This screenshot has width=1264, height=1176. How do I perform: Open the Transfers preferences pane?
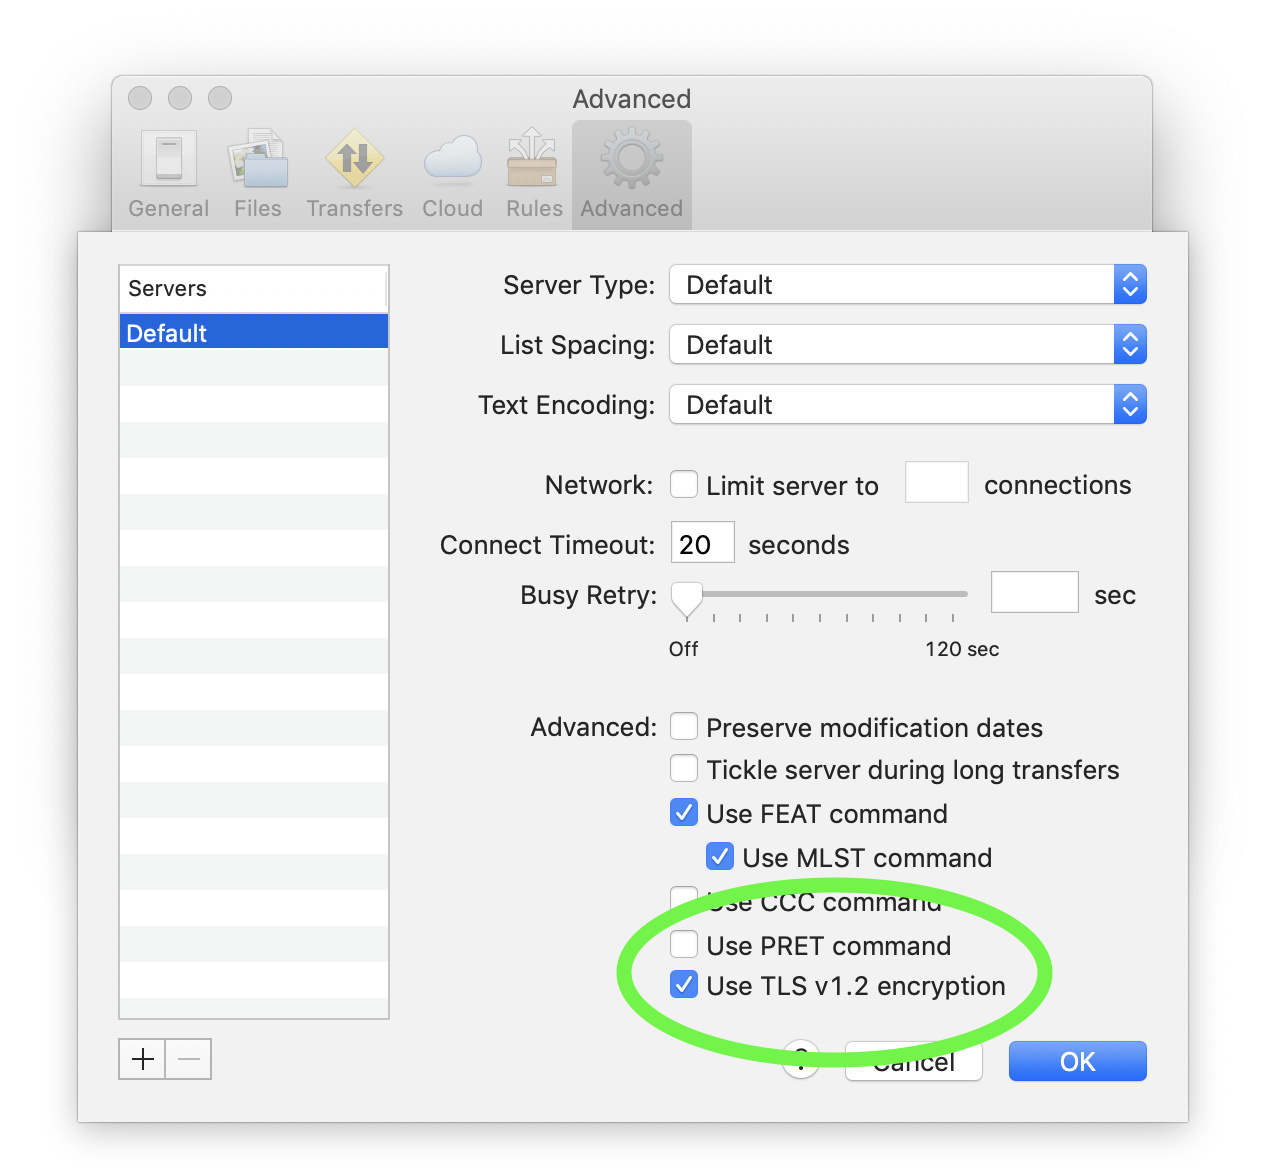(354, 174)
